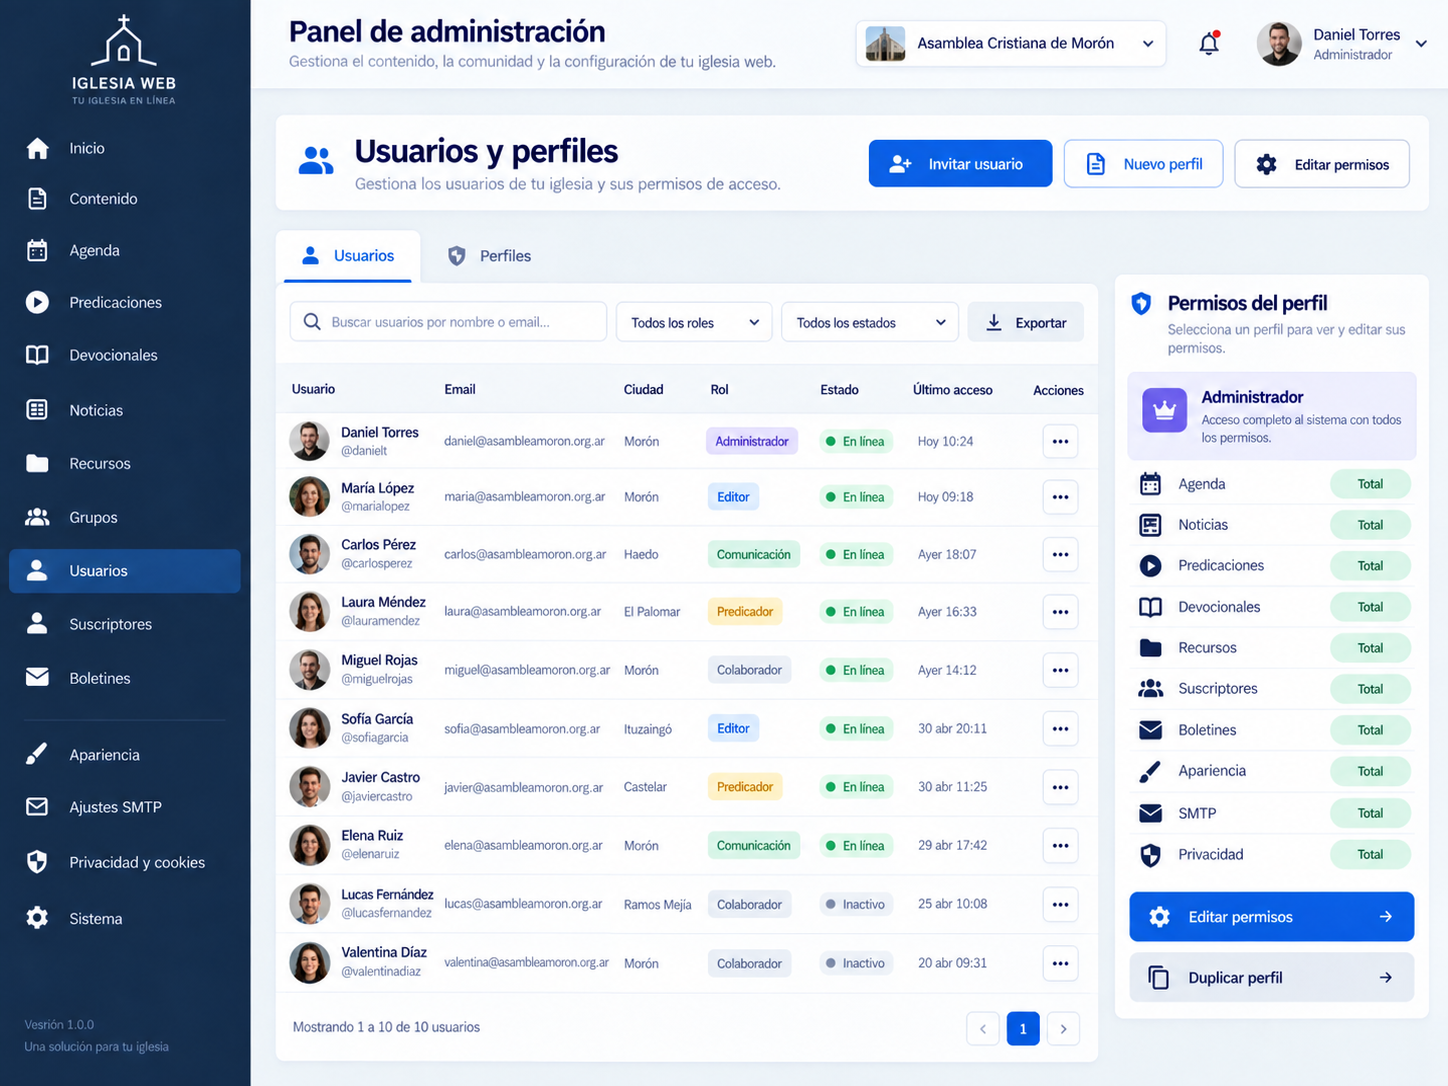
Task: Open the church selector Asamblea Cristiana de Morón
Action: (x=1011, y=44)
